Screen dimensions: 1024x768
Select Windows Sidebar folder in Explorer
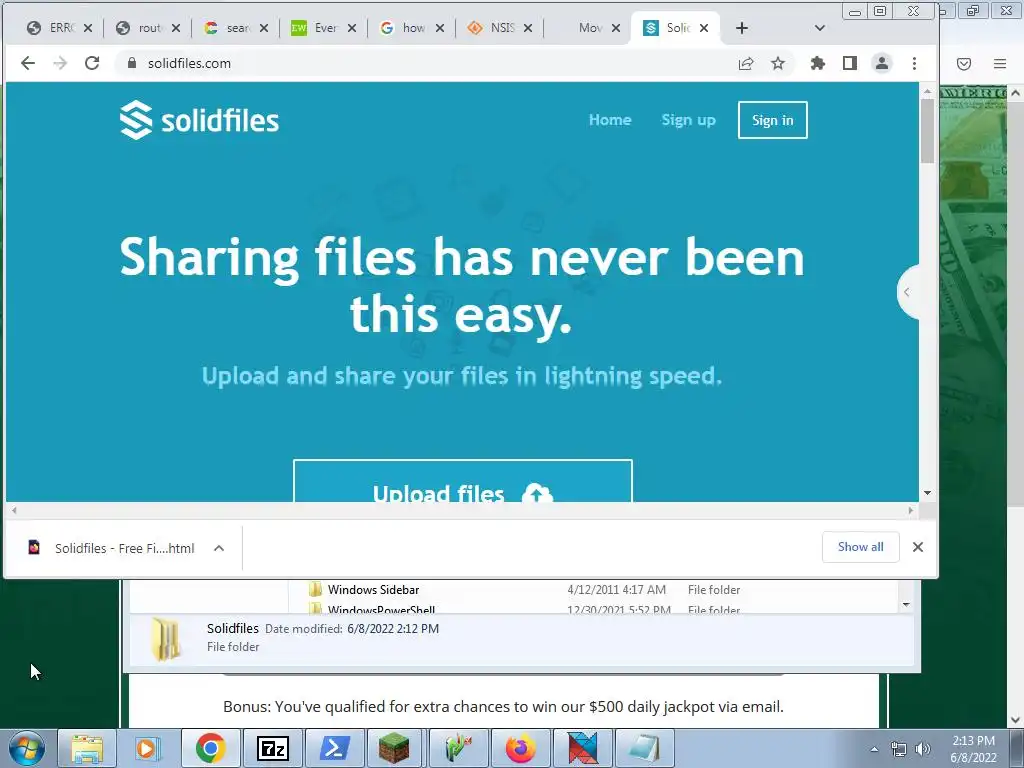click(x=373, y=590)
